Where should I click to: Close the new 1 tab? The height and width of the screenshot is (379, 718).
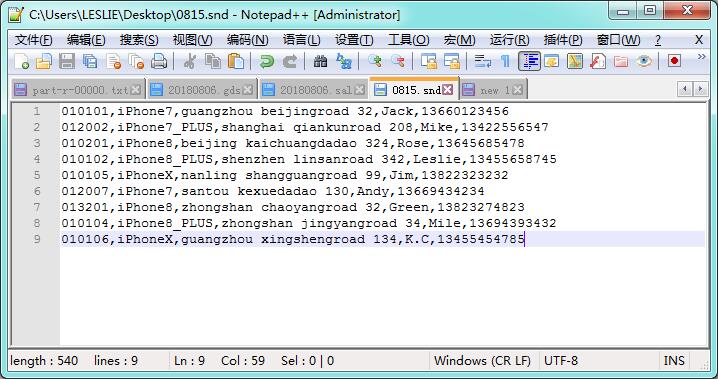click(x=517, y=90)
